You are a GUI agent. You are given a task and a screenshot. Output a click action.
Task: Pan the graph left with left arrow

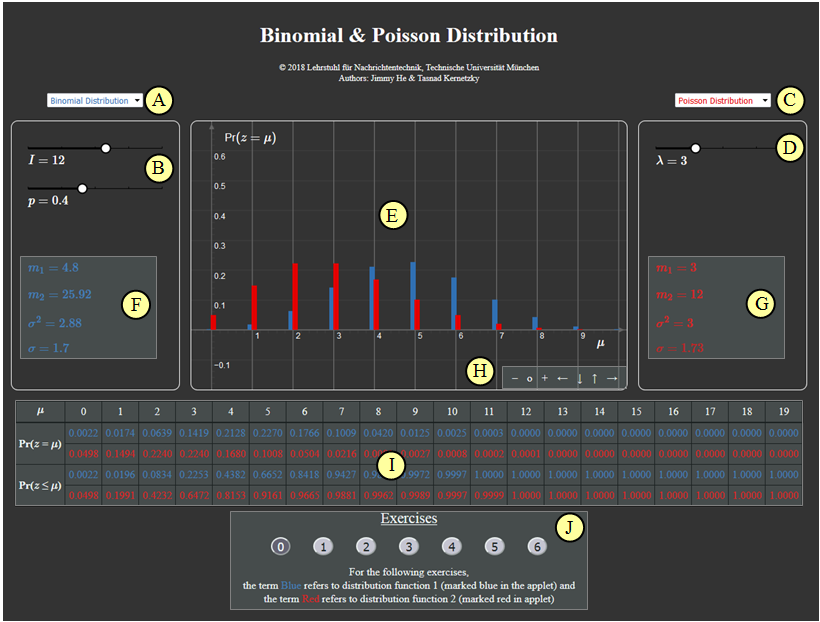click(562, 378)
